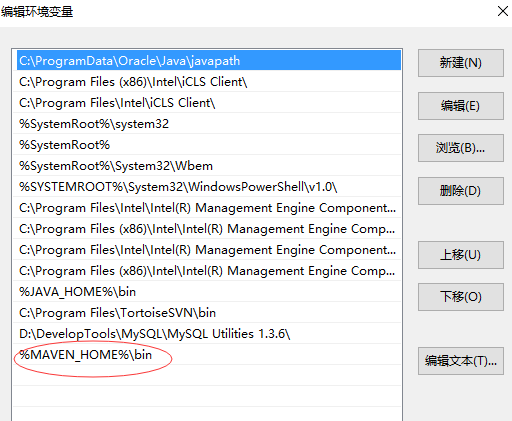Select second Program Files\Intel Management Engine Component row
This screenshot has height=421, width=512.
(207, 250)
